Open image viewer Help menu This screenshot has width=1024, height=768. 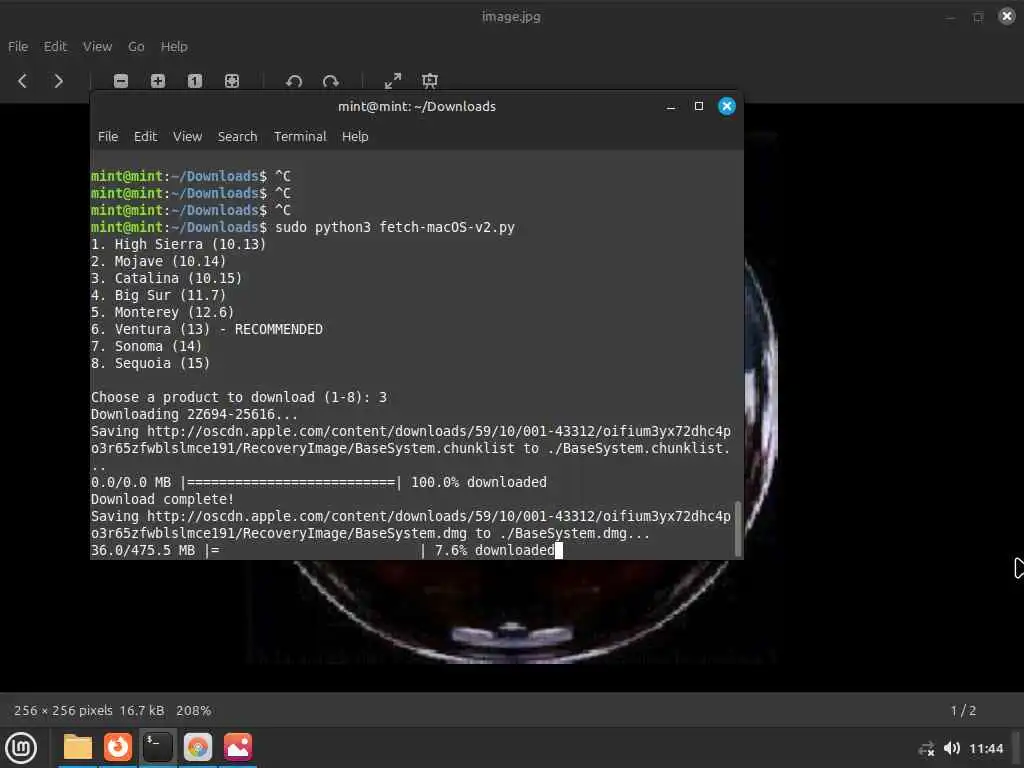click(174, 46)
